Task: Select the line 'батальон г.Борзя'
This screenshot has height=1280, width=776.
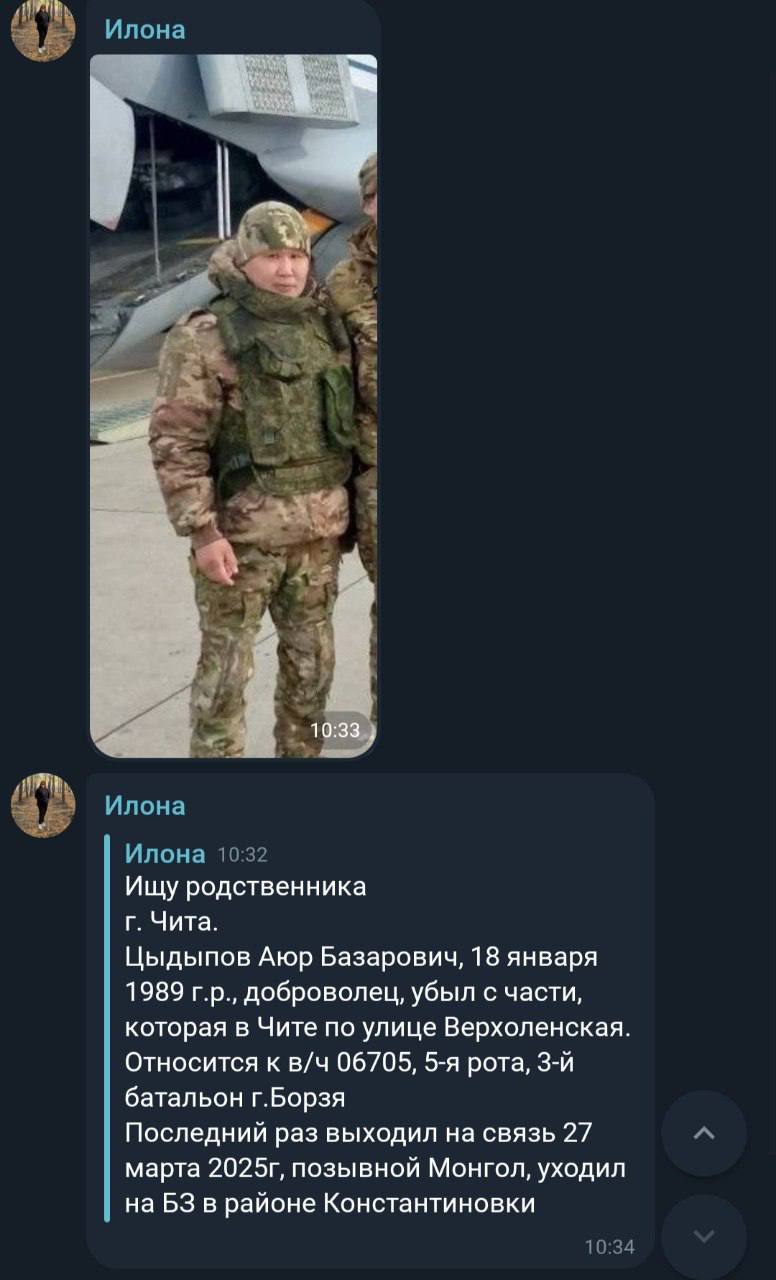Action: point(235,1098)
